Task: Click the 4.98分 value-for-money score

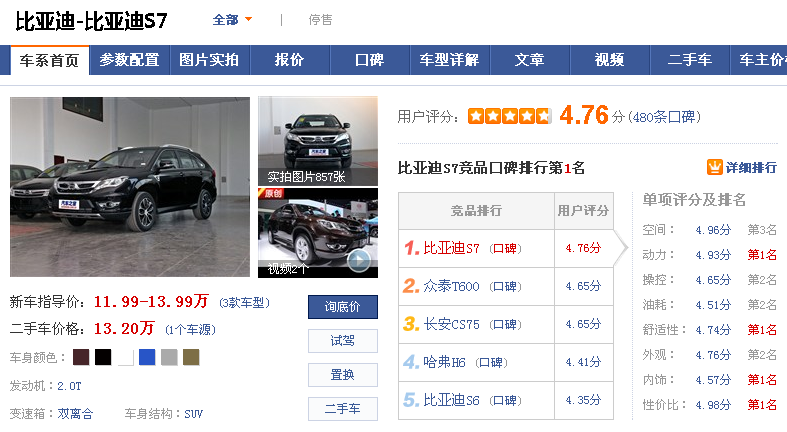Action: 713,404
